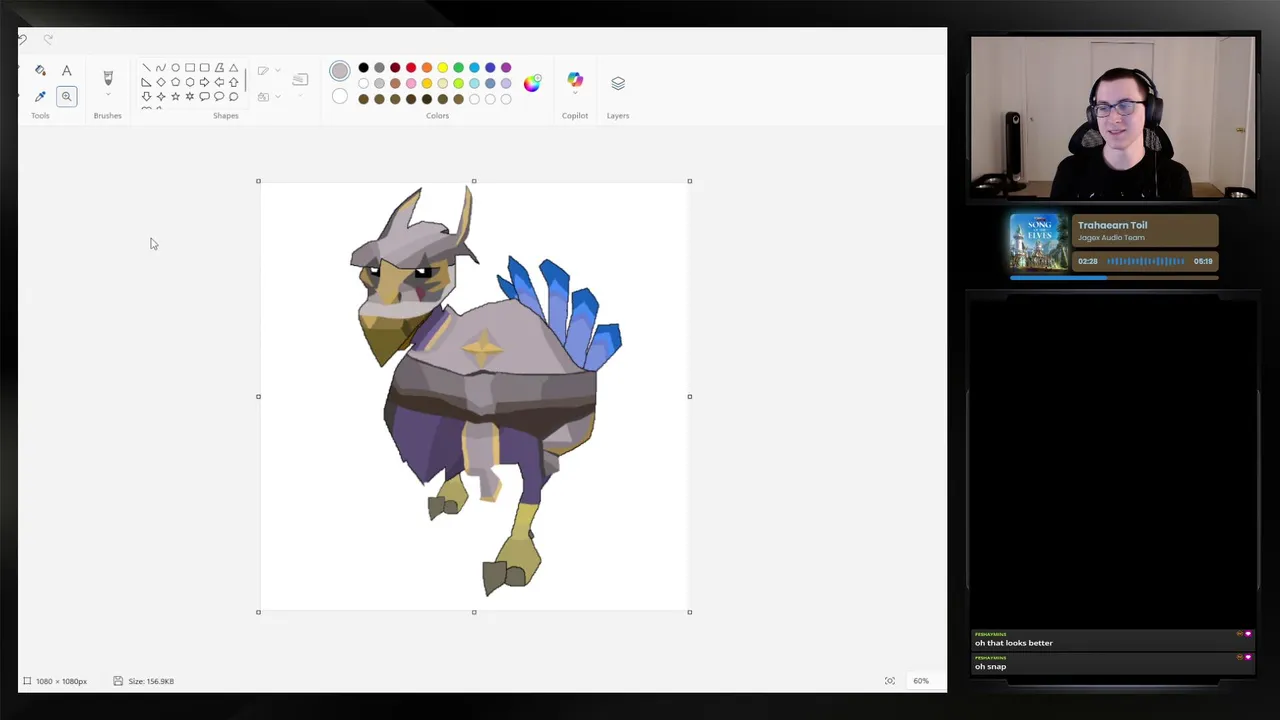Pick the pink color swatch

[411, 83]
